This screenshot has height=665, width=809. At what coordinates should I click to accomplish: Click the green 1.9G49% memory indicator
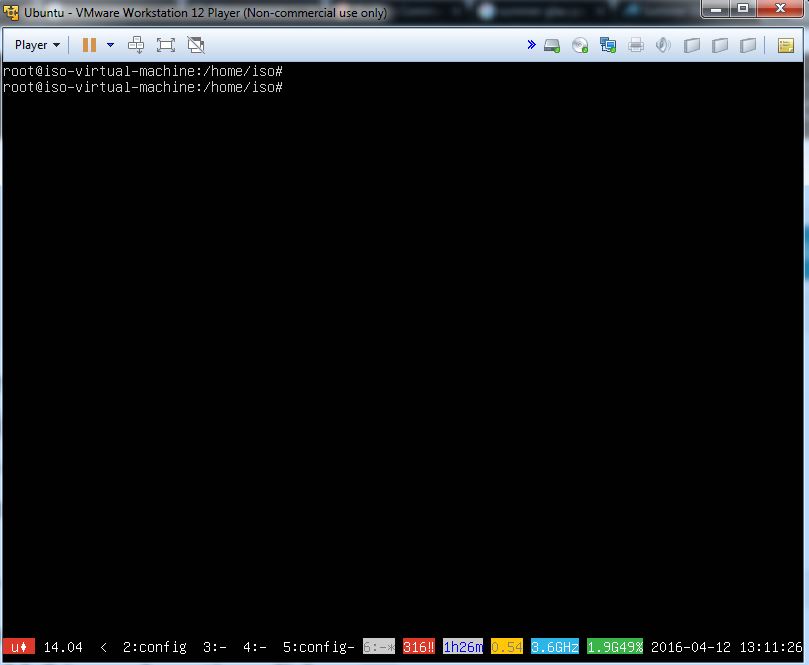(615, 647)
